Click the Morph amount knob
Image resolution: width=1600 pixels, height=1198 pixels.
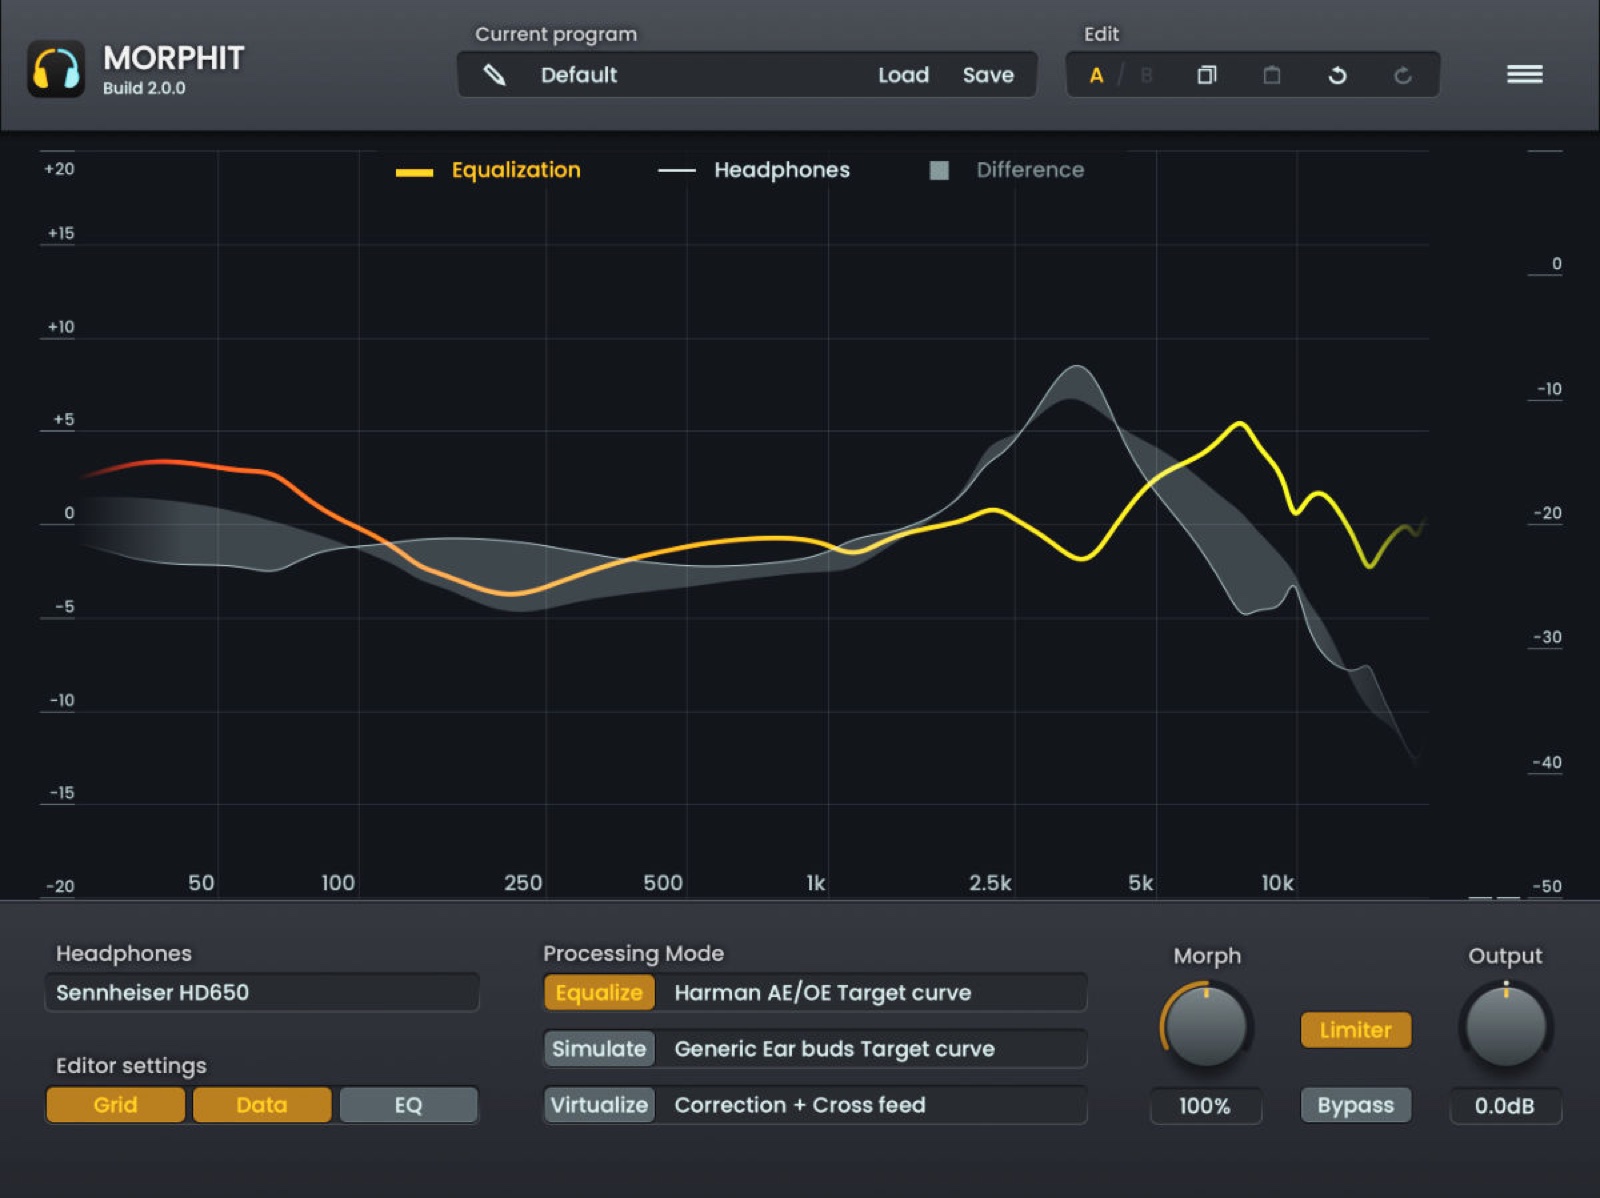1206,1026
